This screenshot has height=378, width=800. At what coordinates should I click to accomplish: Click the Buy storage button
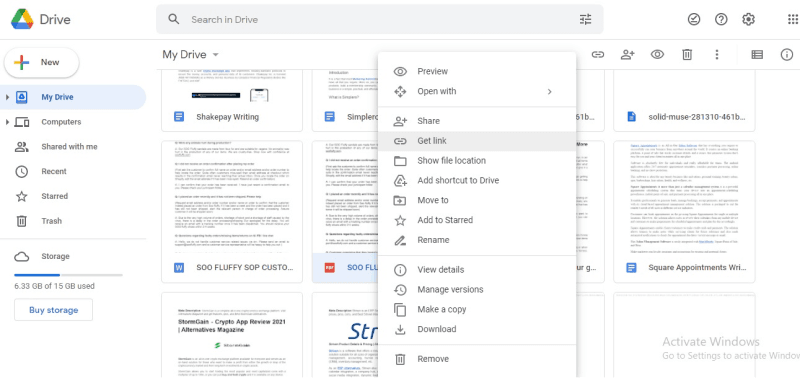pyautogui.click(x=54, y=310)
